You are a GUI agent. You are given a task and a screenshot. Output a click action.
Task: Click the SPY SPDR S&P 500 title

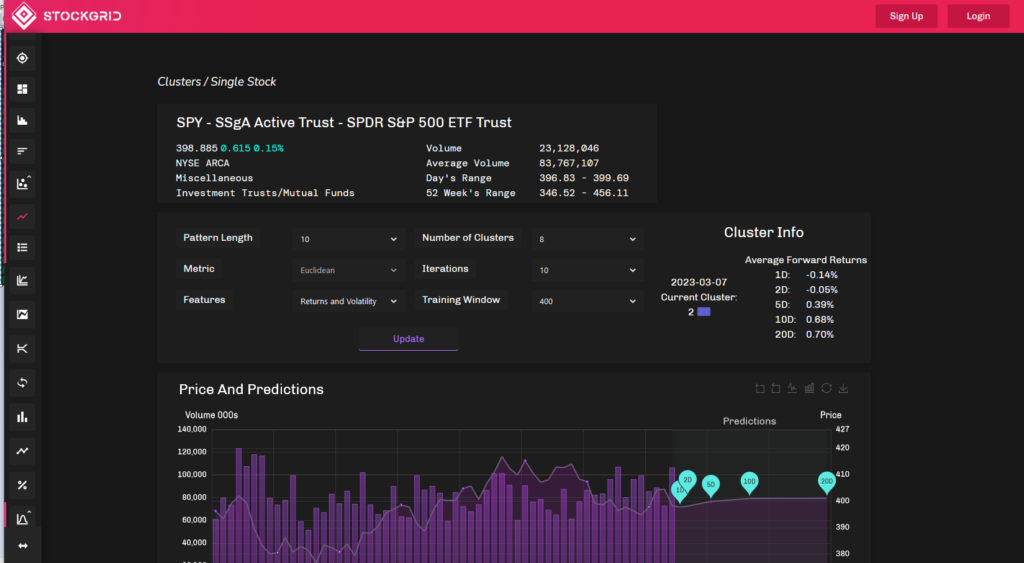tap(344, 123)
